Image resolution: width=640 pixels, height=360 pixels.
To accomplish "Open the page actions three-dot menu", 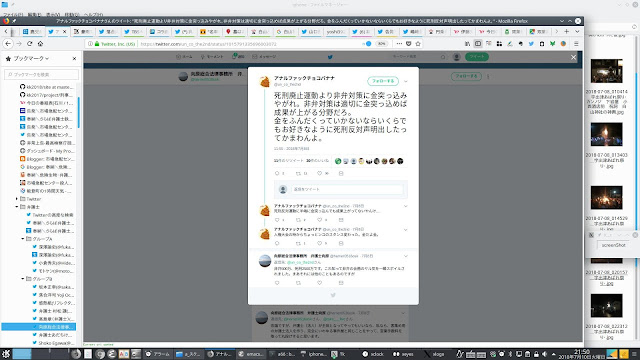I will pos(399,44).
